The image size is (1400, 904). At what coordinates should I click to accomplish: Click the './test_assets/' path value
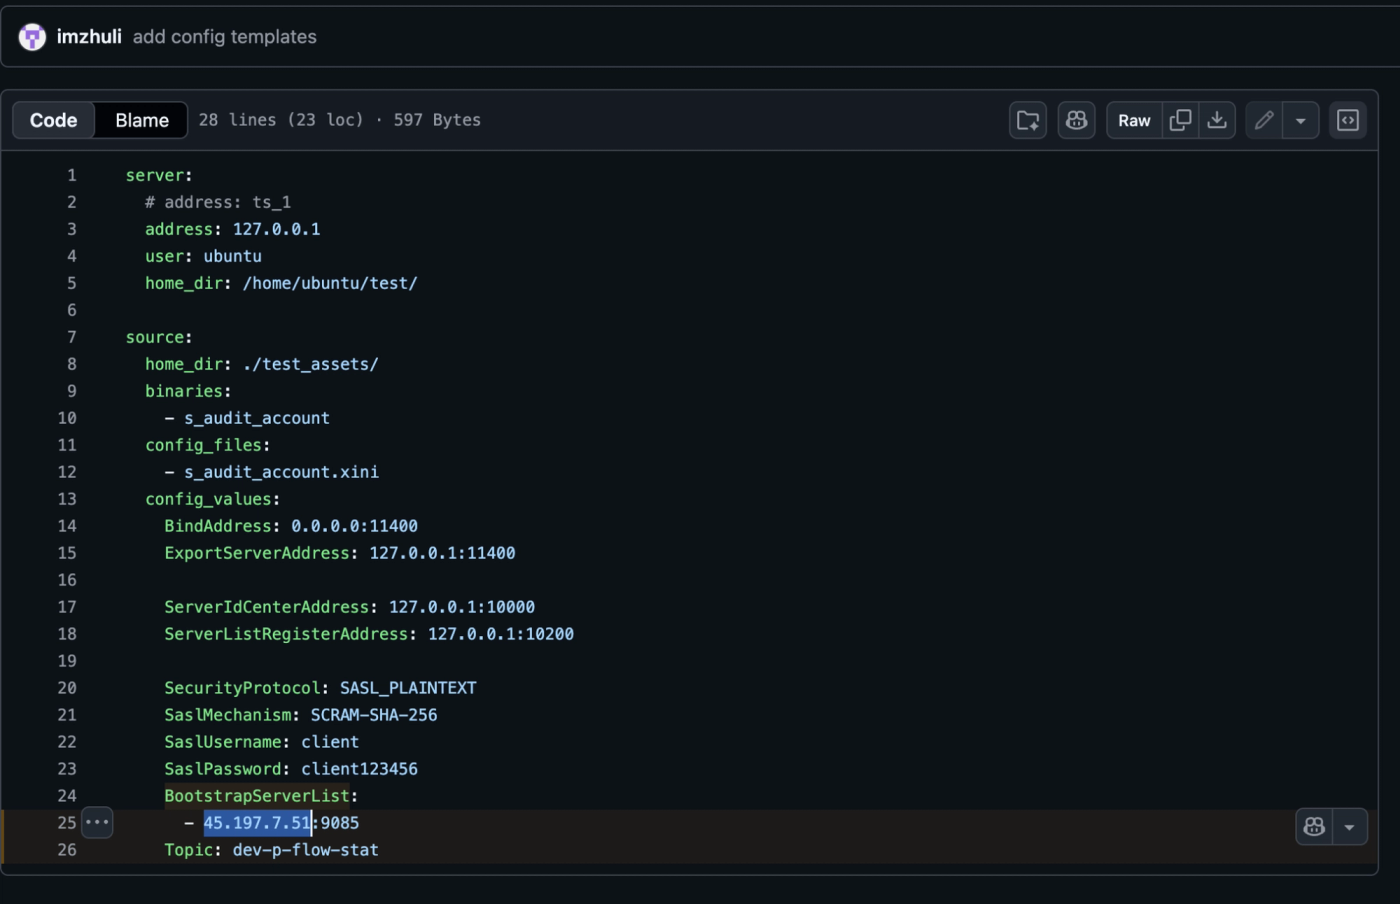311,364
